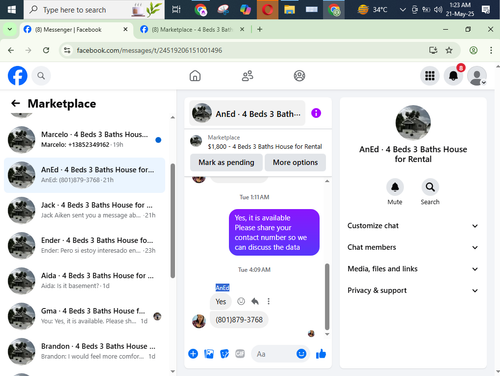
Task: Click the chat messages scrollbar
Action: coord(327,297)
